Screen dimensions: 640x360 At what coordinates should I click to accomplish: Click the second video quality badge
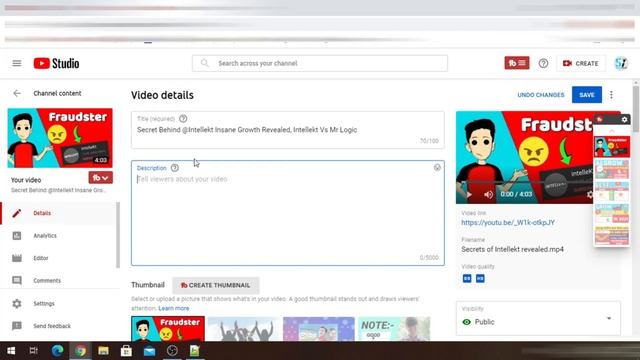480,278
